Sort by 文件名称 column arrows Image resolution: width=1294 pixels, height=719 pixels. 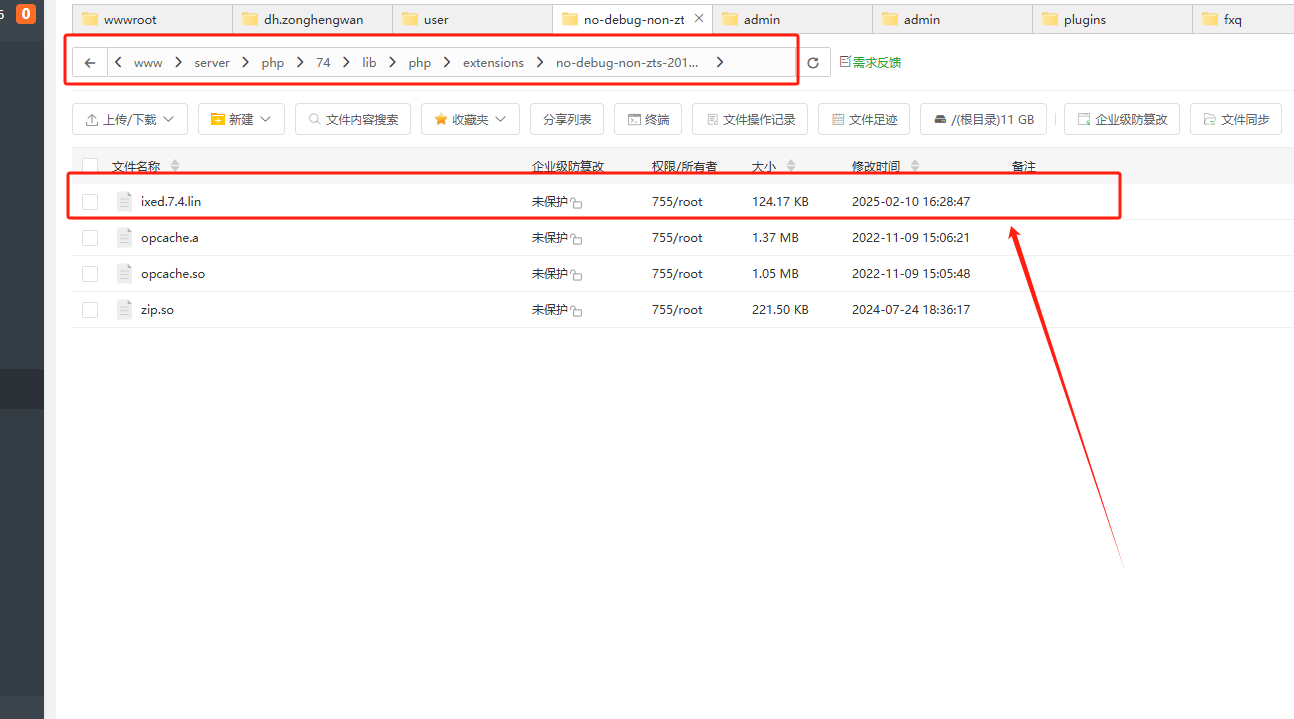pyautogui.click(x=176, y=166)
